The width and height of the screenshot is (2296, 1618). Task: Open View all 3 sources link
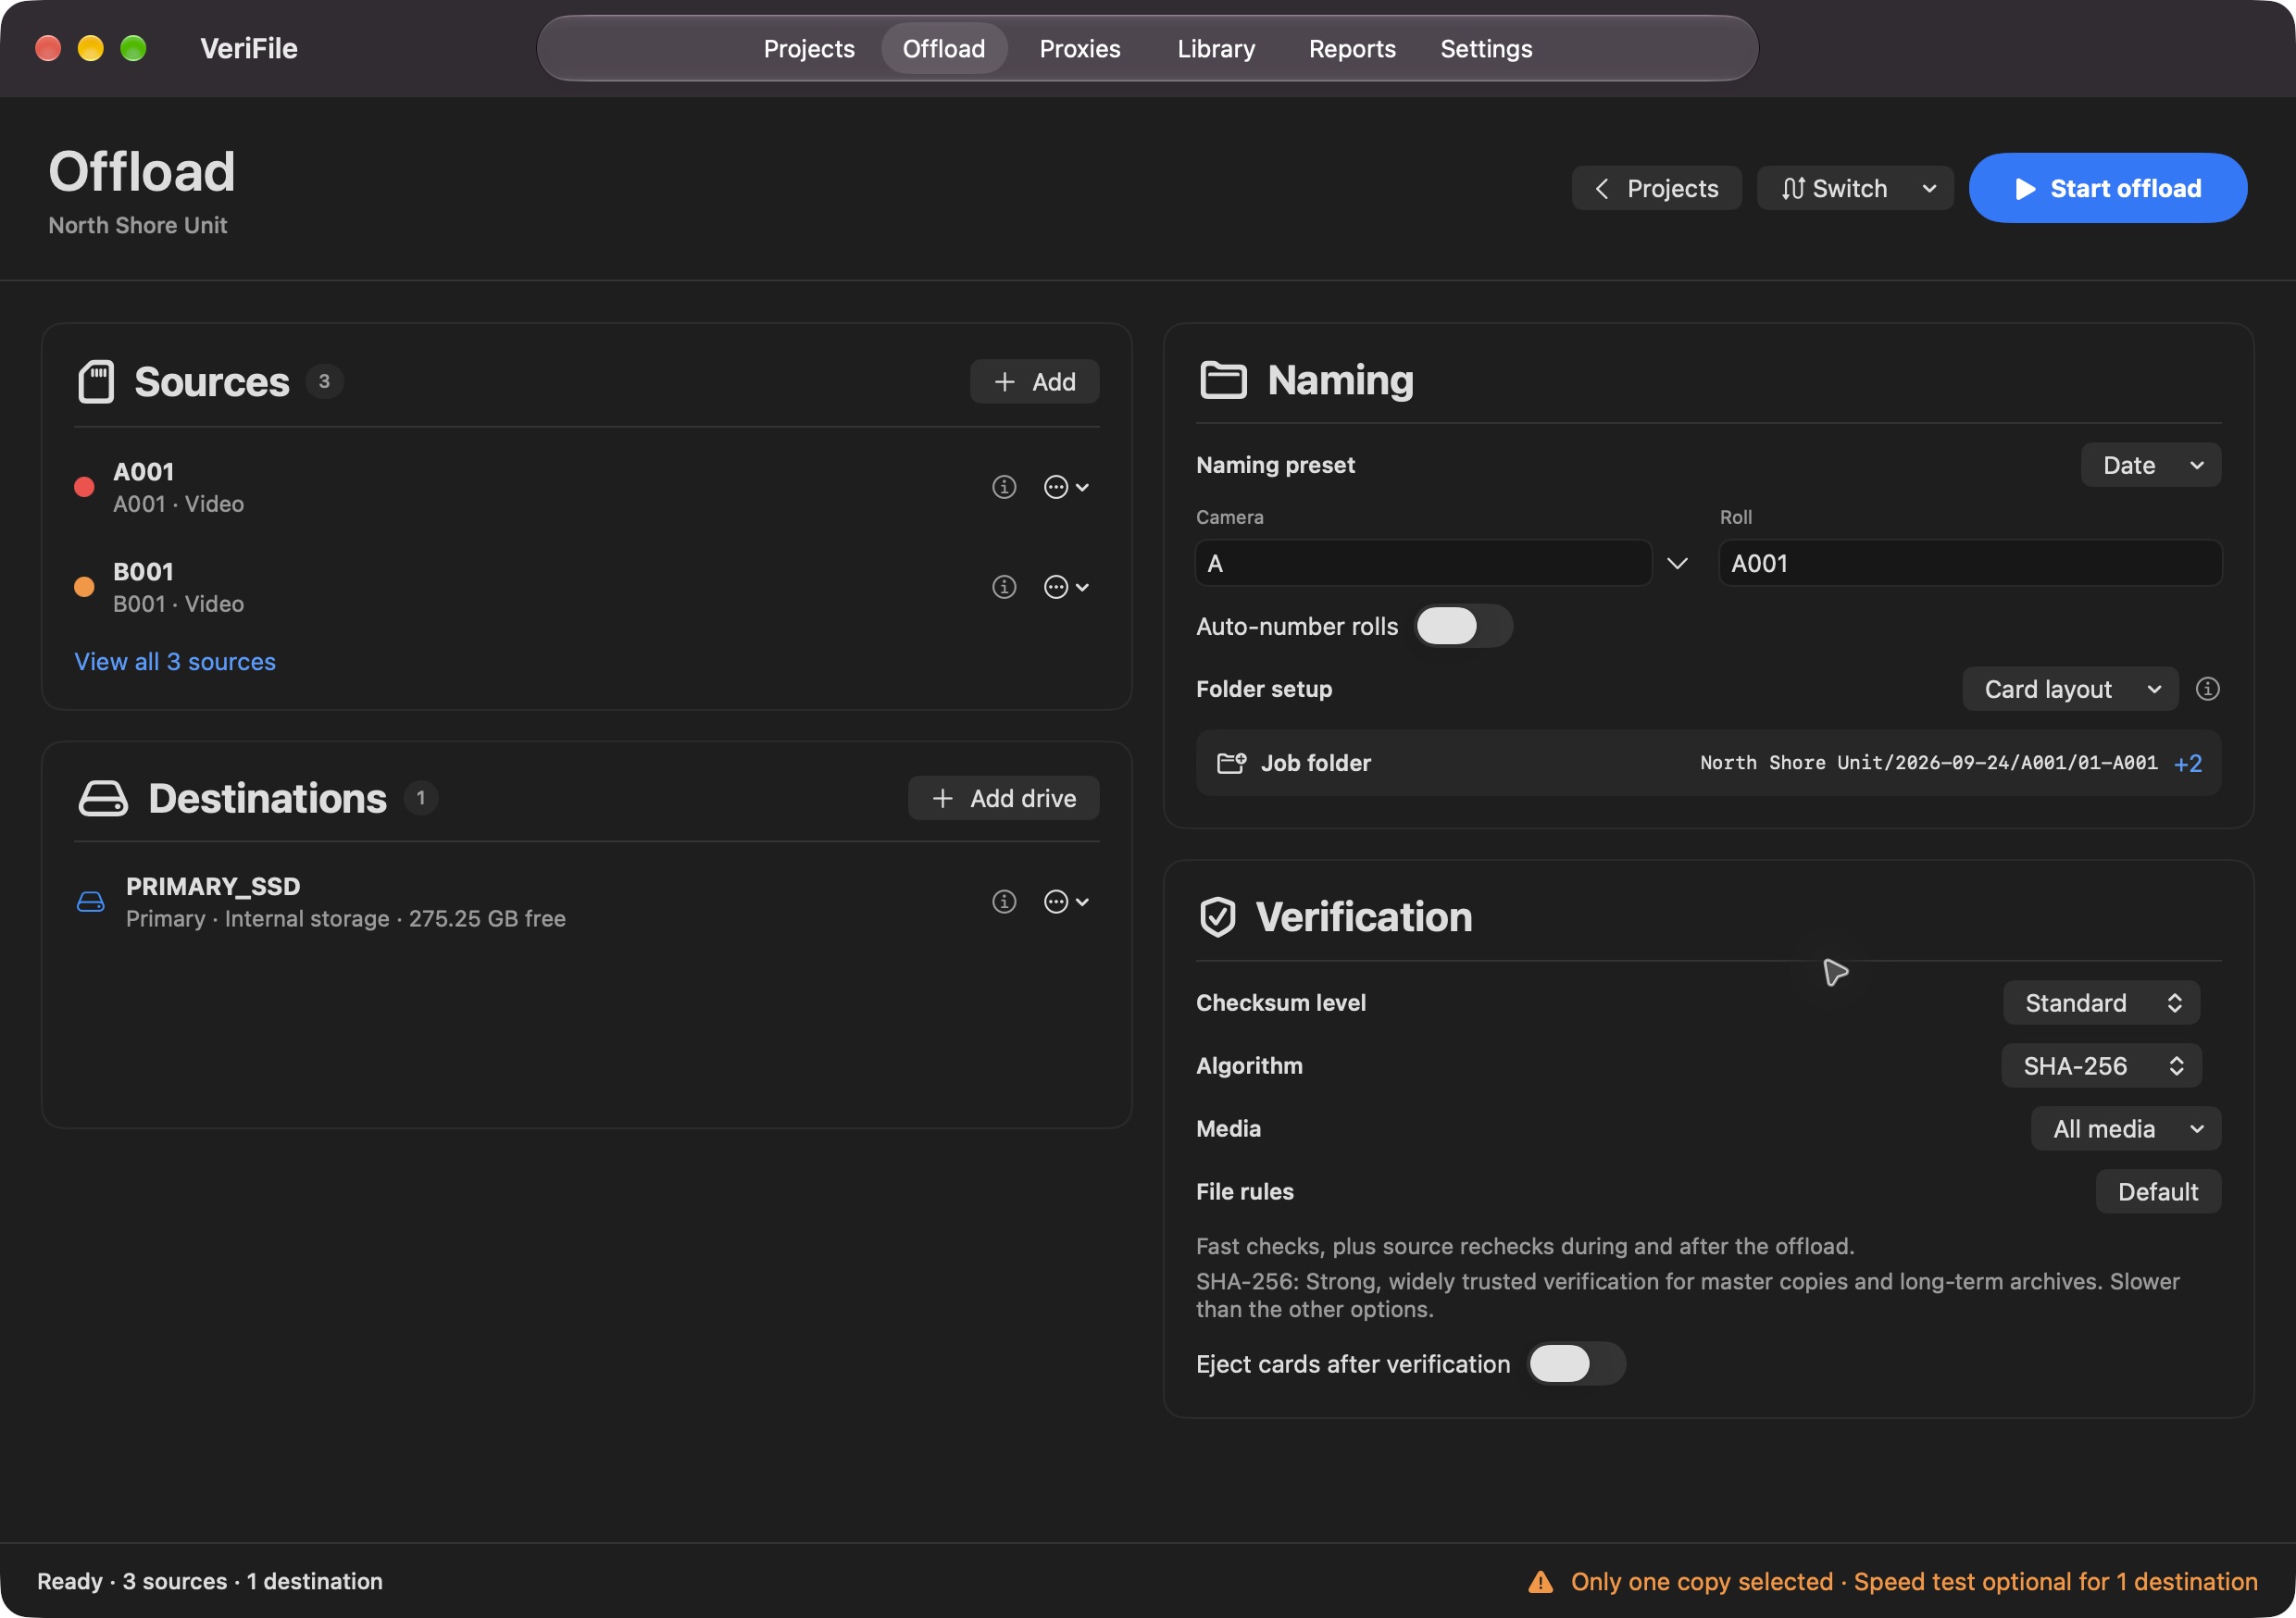pos(175,662)
